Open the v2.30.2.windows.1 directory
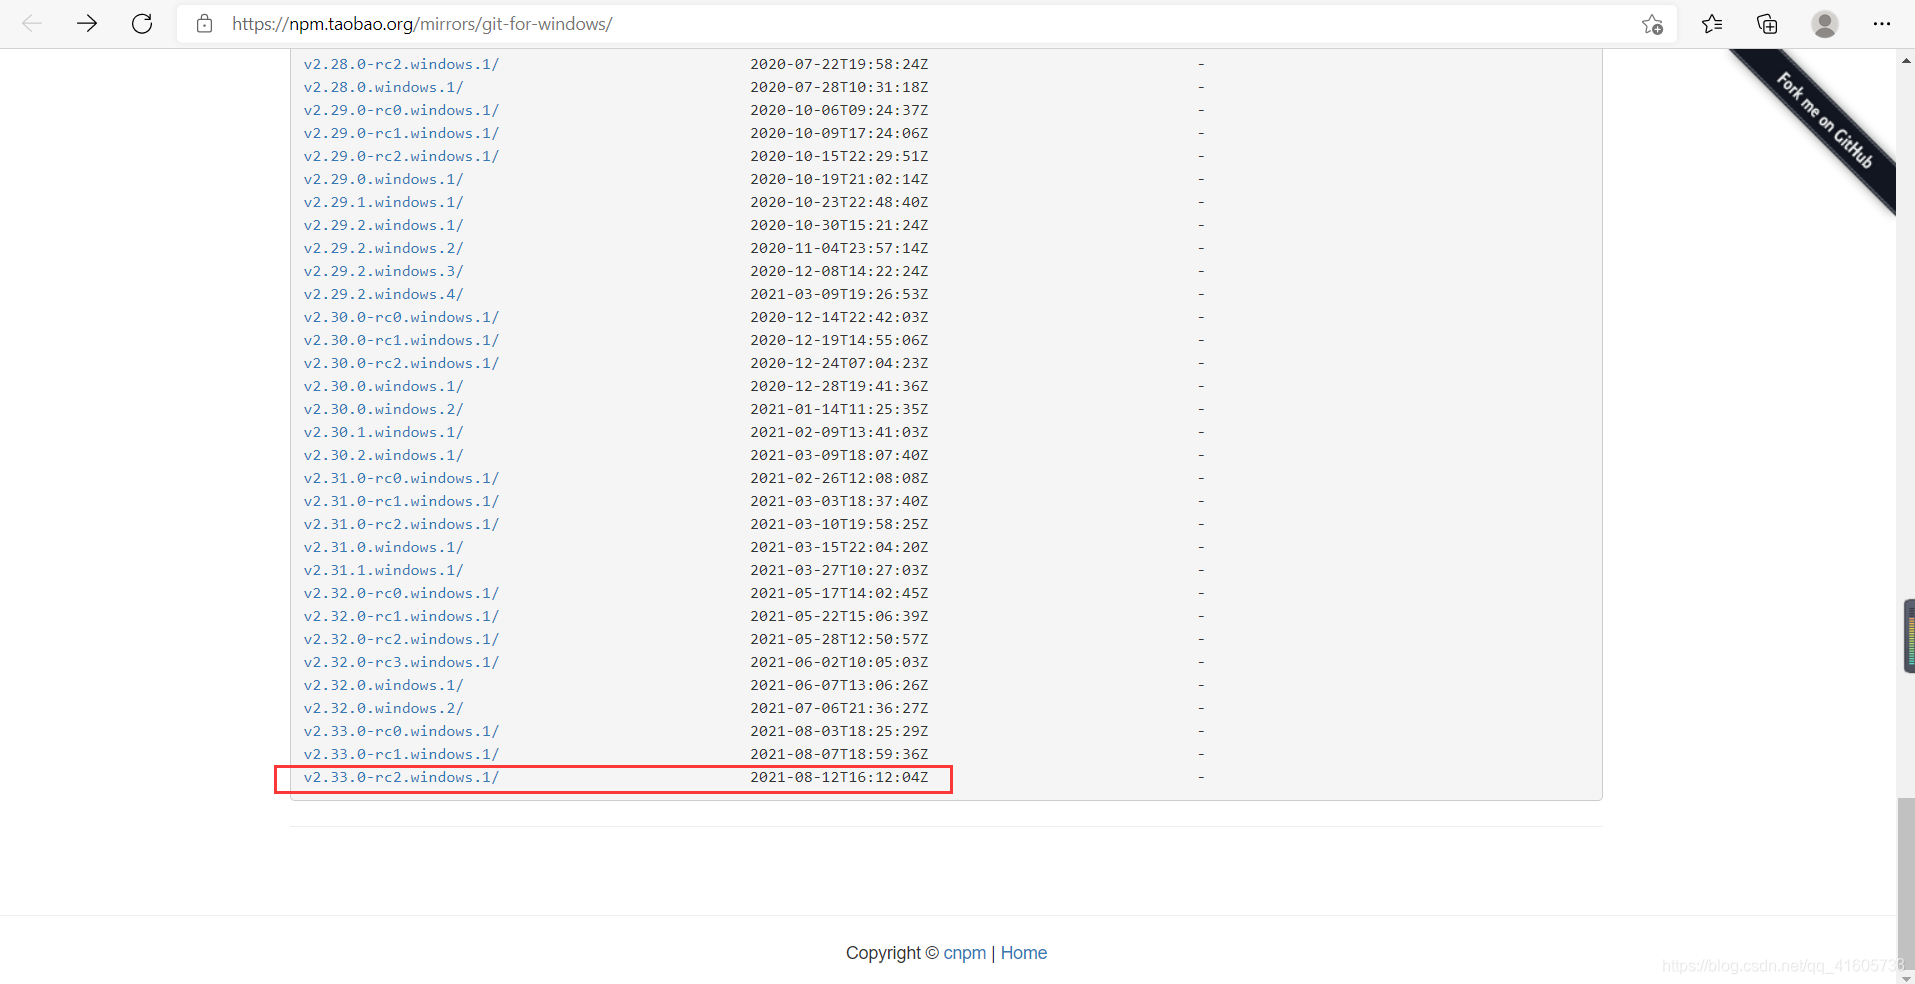Viewport: 1915px width, 984px height. [383, 454]
